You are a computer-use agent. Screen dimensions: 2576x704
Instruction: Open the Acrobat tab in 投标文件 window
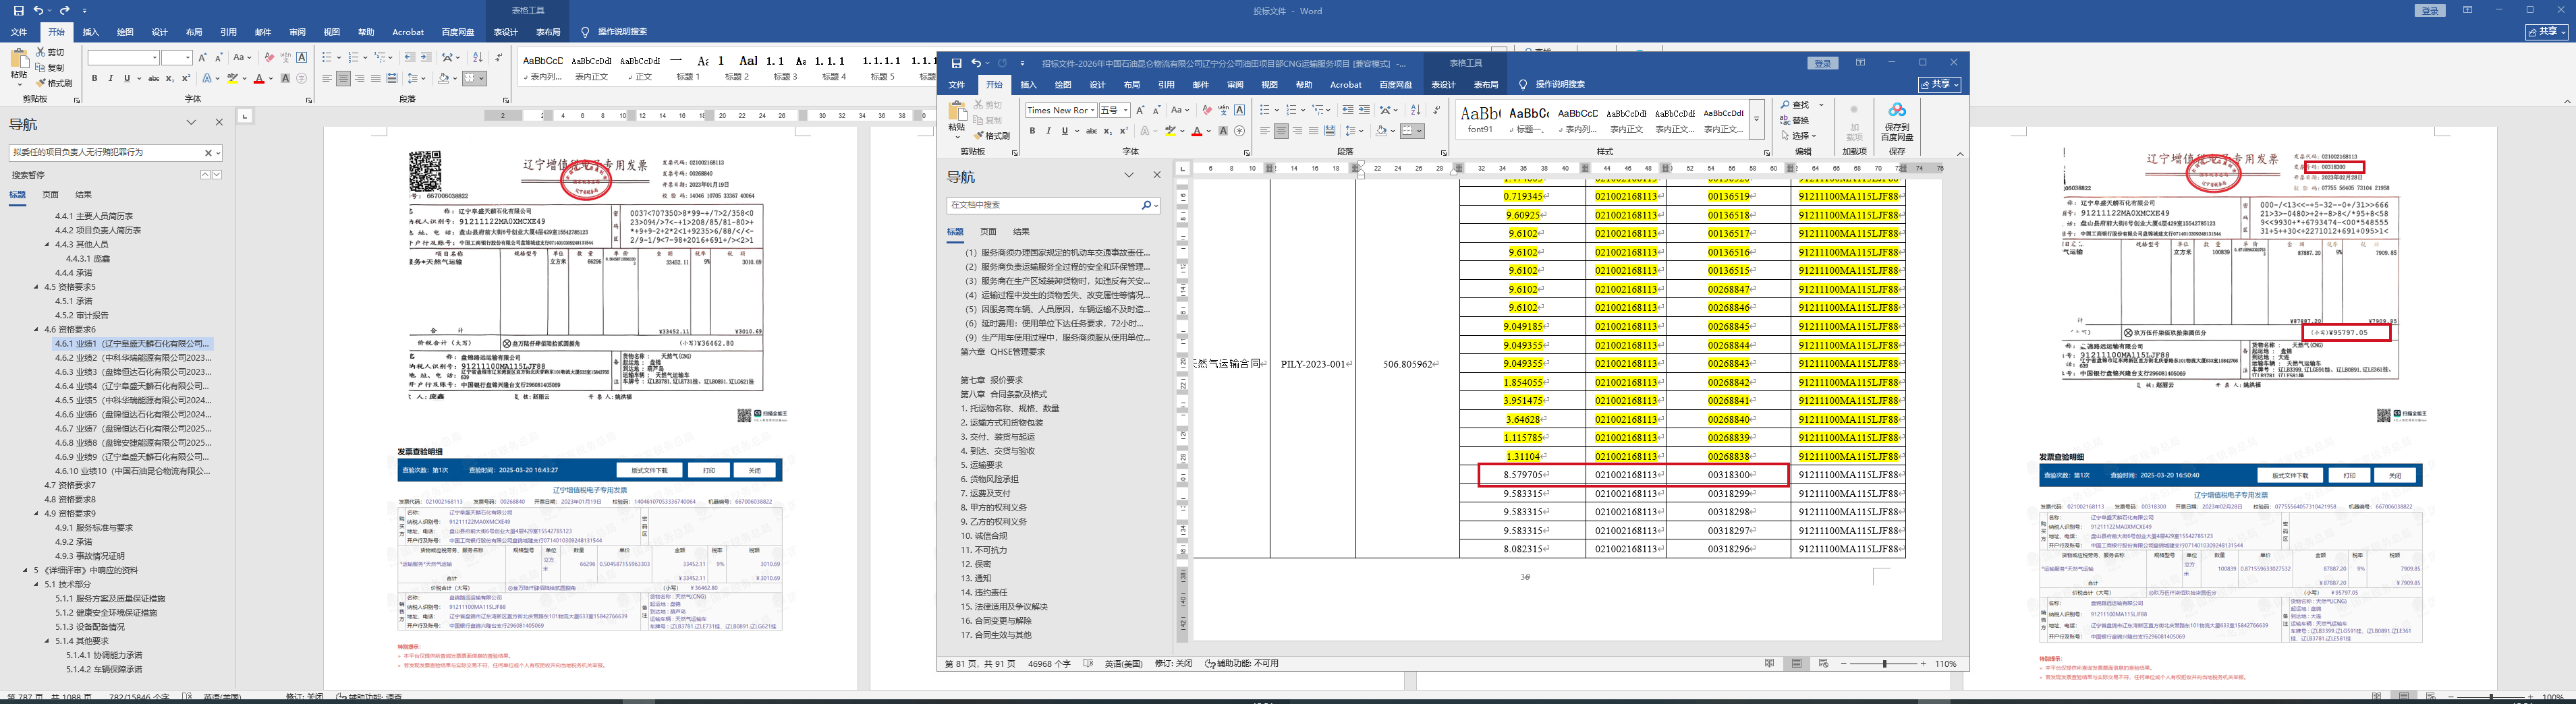[408, 32]
